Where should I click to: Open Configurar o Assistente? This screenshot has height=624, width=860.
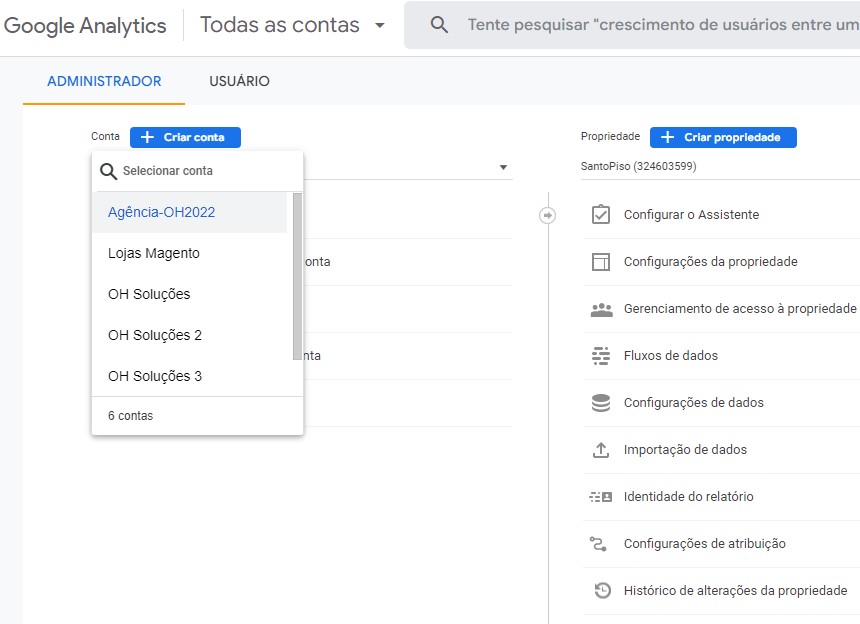pyautogui.click(x=721, y=215)
